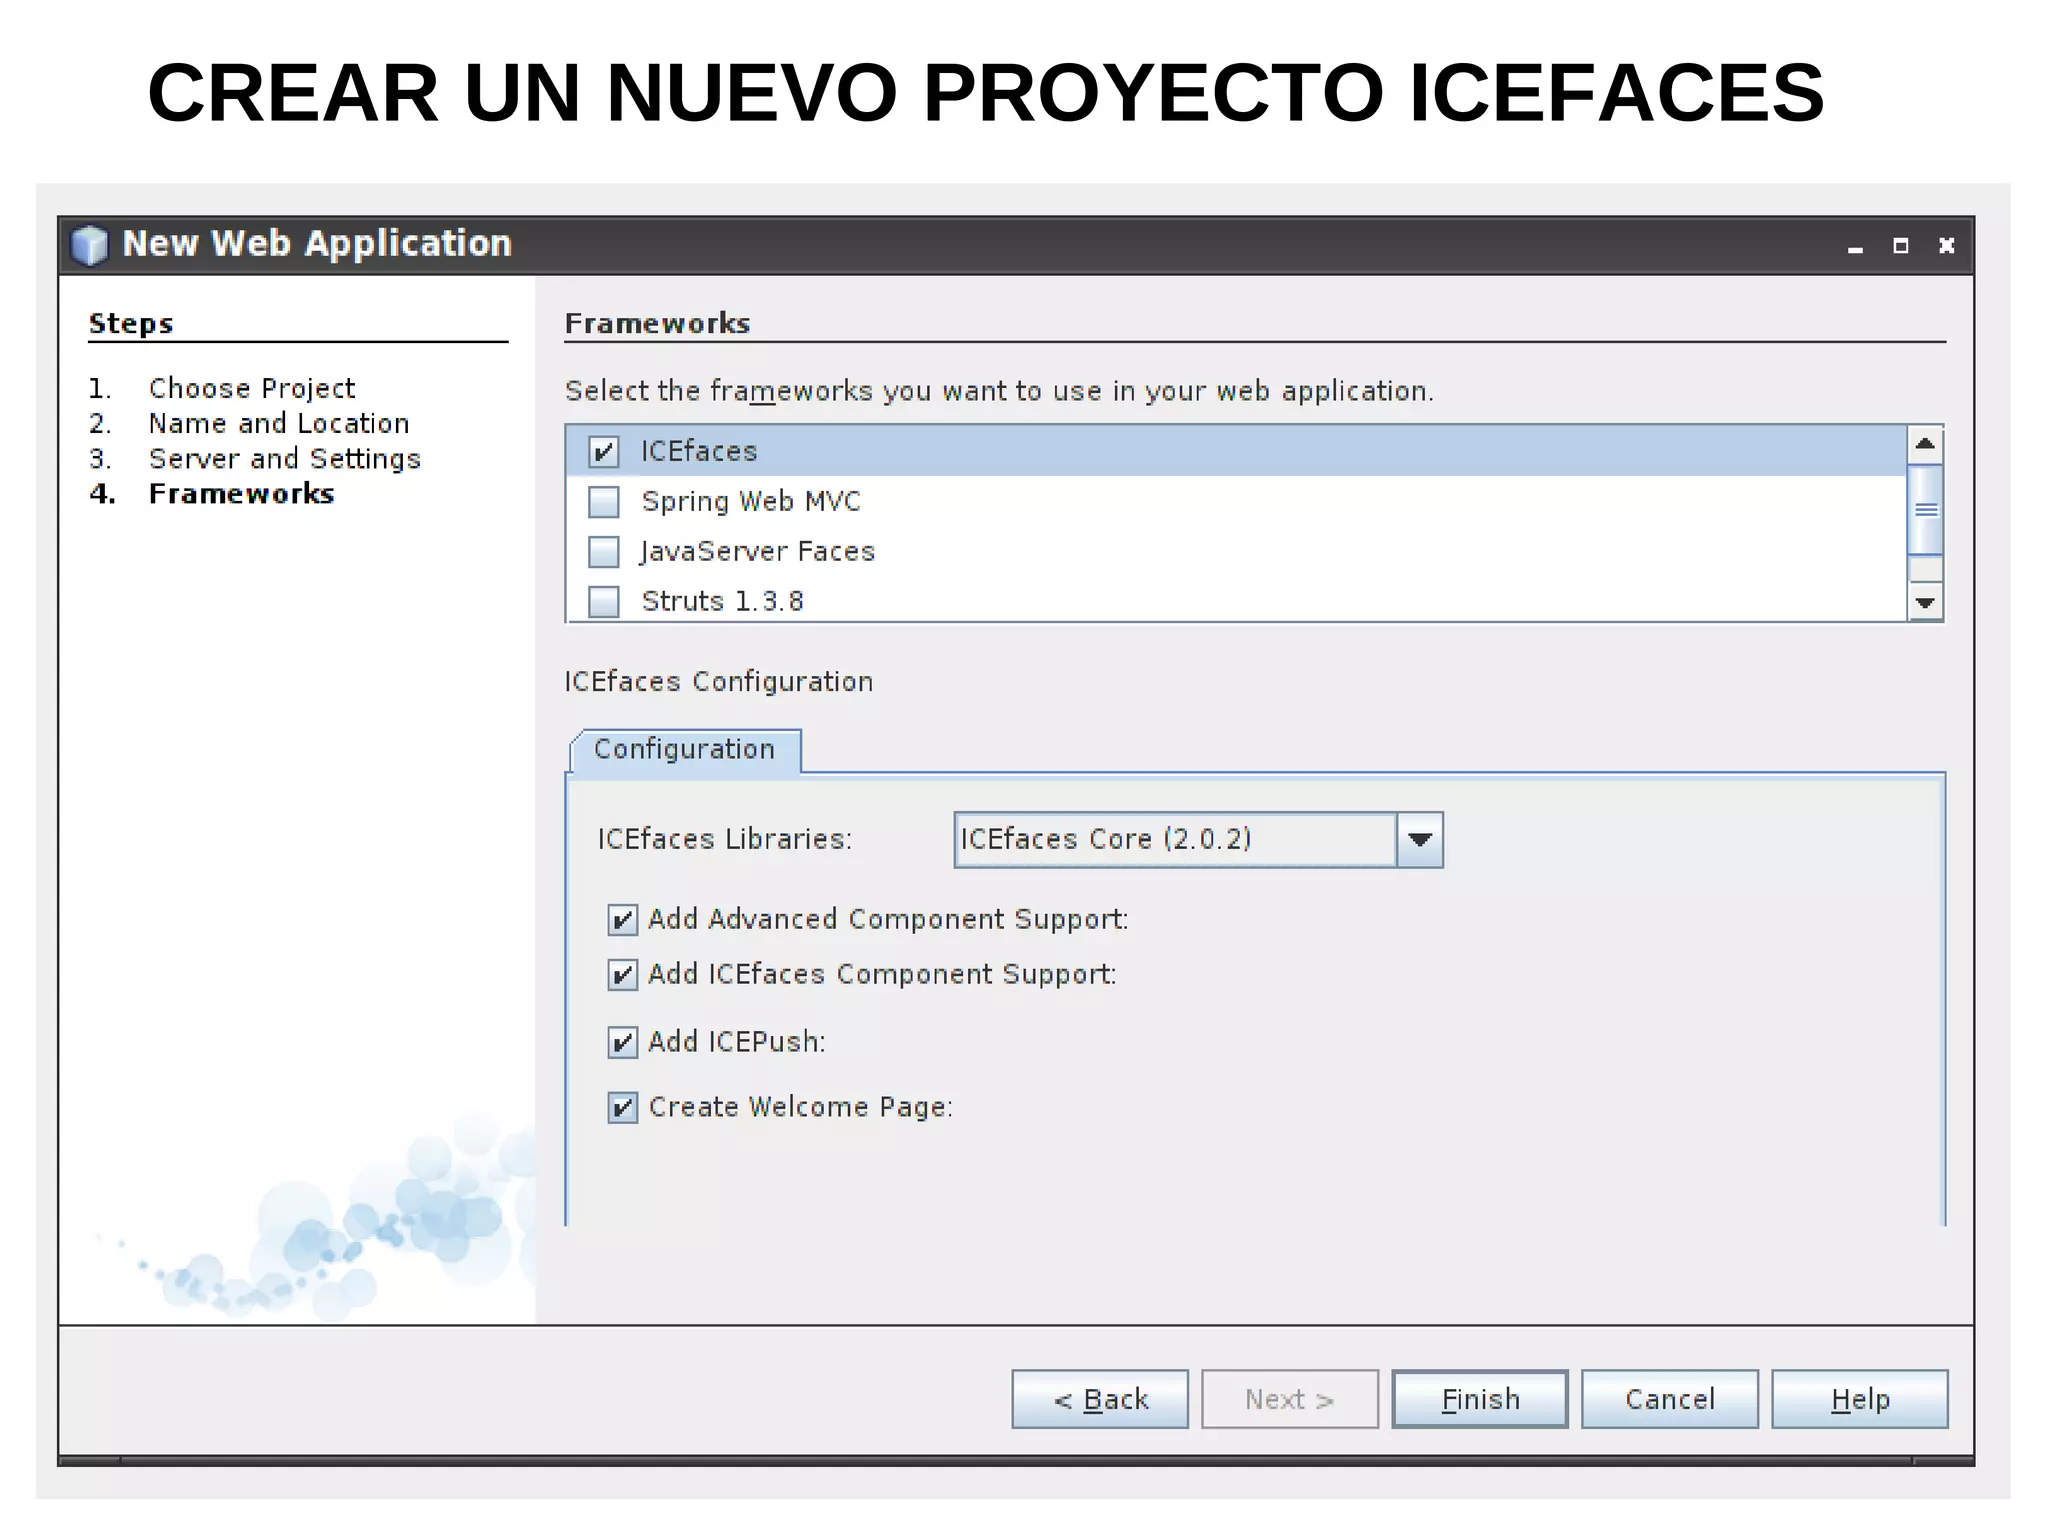This screenshot has height=1535, width=2048.
Task: Toggle Add ICEfaces Component Support checkbox
Action: click(x=622, y=975)
